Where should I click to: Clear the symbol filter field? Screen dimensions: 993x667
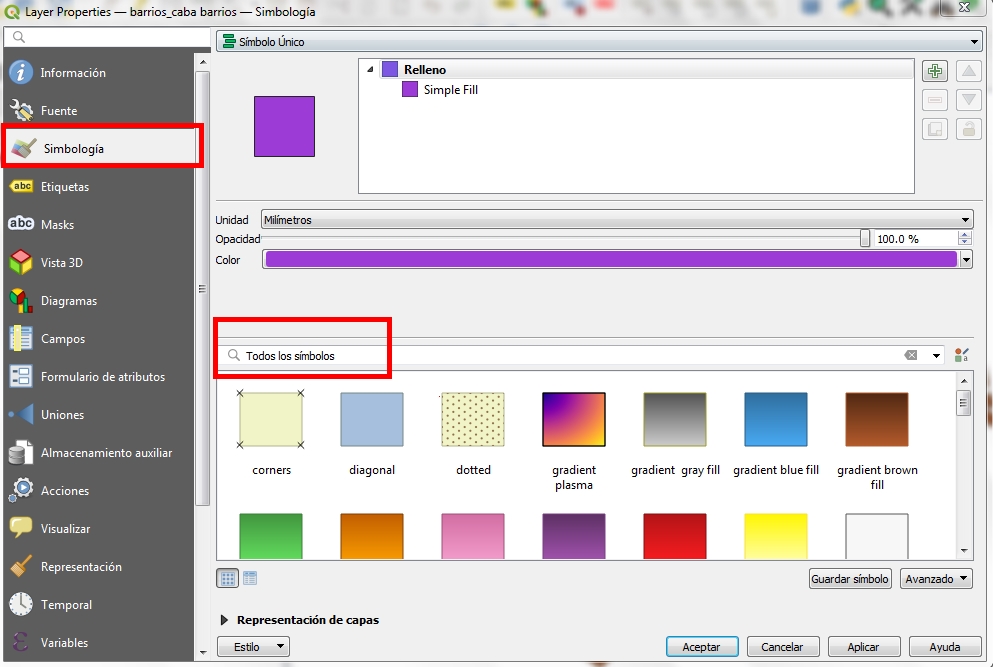coord(911,355)
